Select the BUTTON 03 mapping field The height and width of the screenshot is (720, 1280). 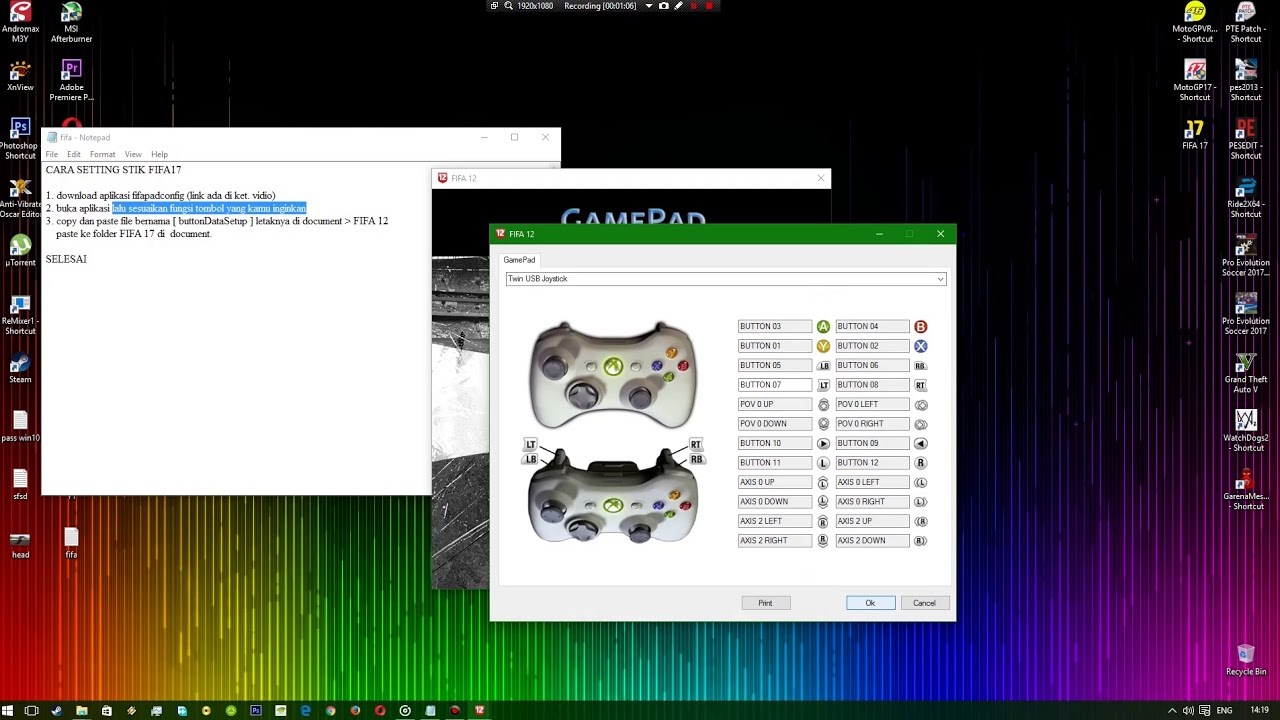point(775,327)
